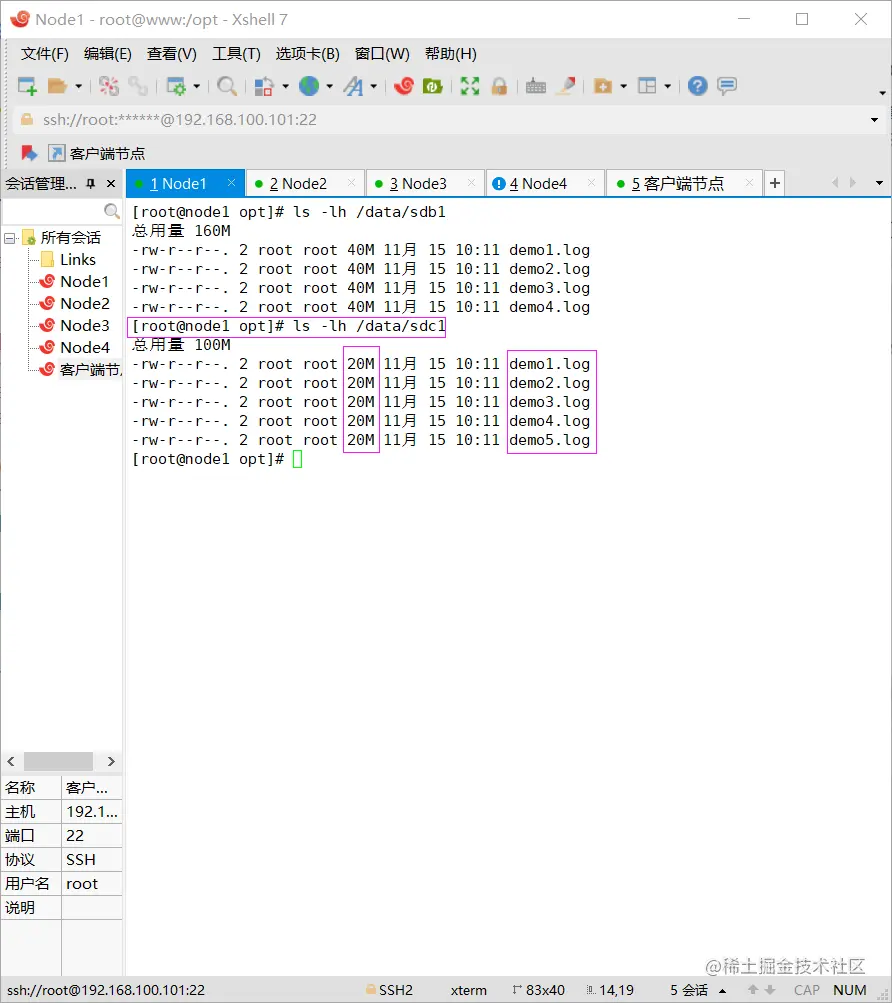
Task: Expand the address bar history dropdown
Action: pos(875,120)
